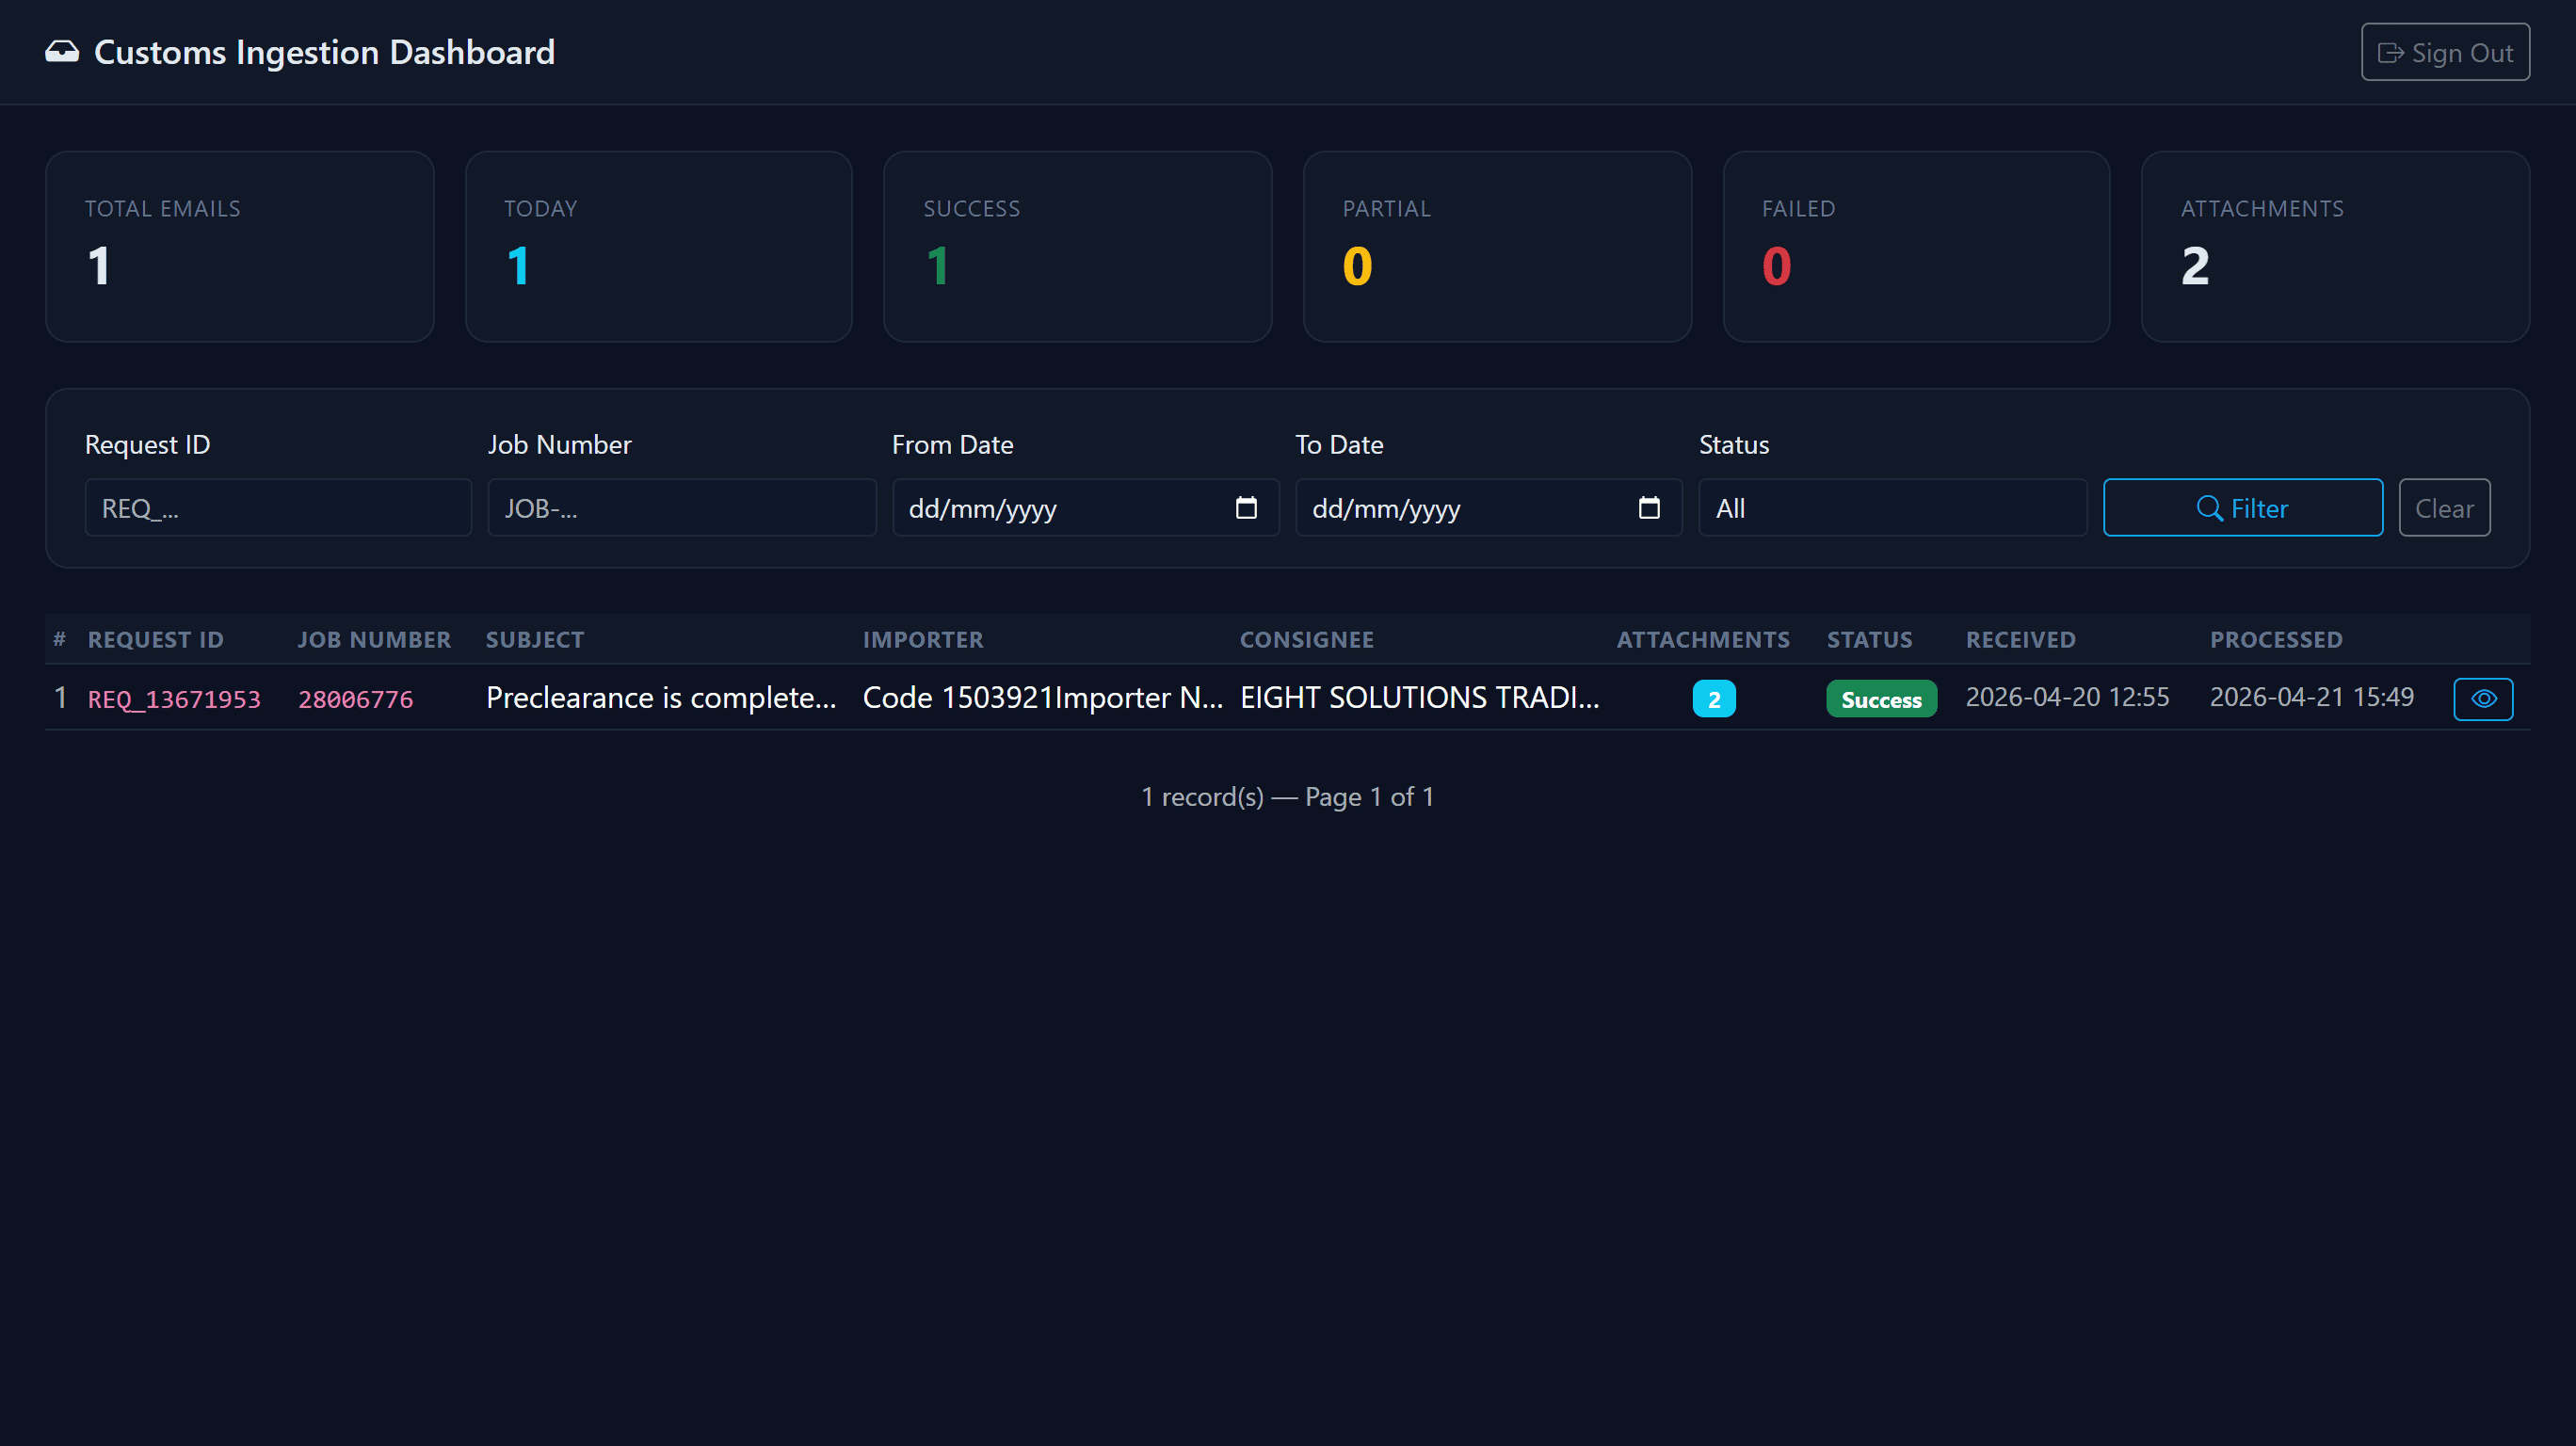2576x1446 pixels.
Task: Open record REQ_13671953 link
Action: click(173, 699)
